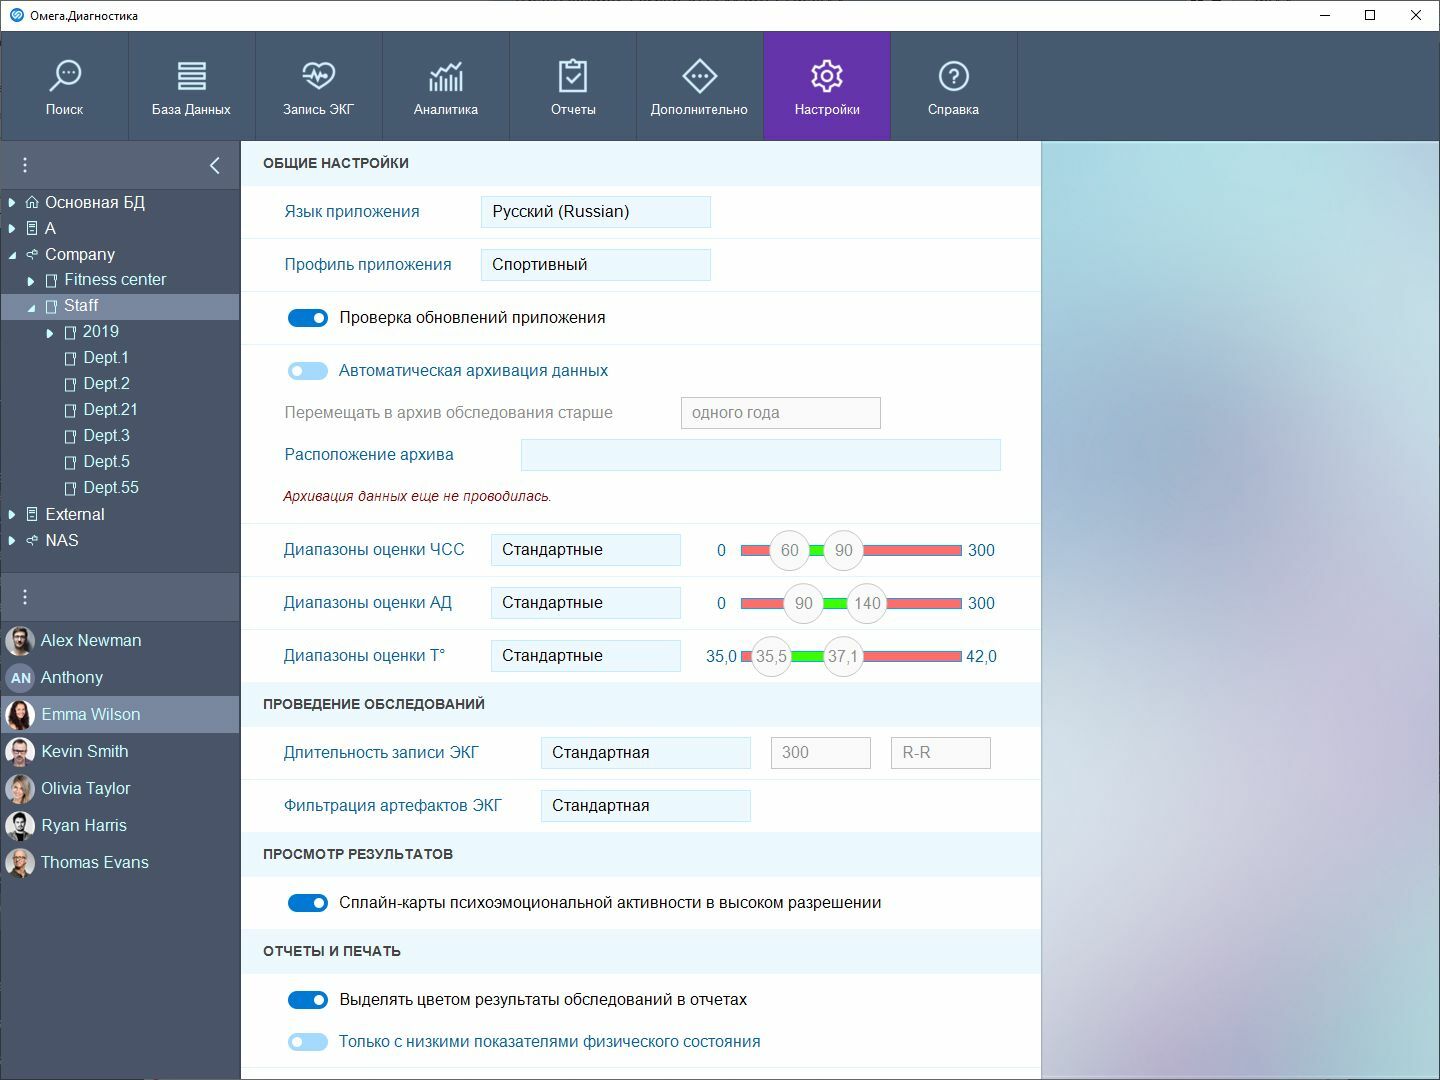The width and height of the screenshot is (1440, 1080).
Task: Toggle Сплайн-карты высокое разрешение switch
Action: pyautogui.click(x=308, y=903)
